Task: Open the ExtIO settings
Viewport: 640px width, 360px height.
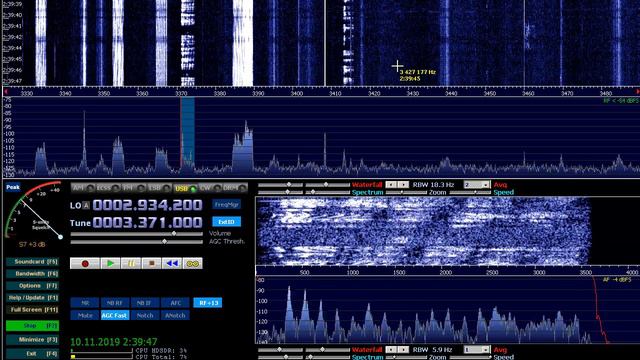Action: pos(227,222)
